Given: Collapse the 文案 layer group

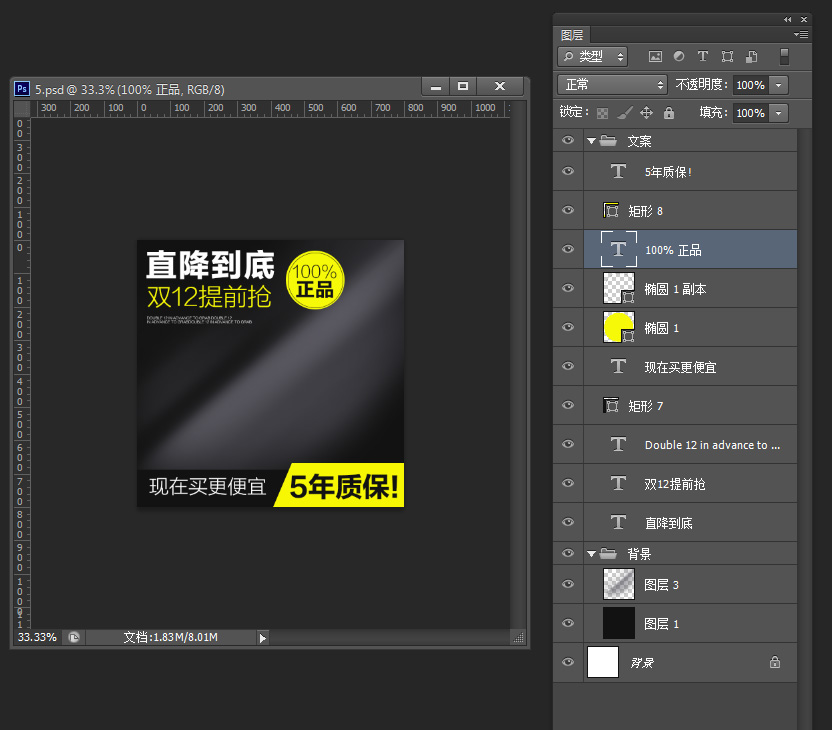Looking at the screenshot, I should click(x=591, y=141).
